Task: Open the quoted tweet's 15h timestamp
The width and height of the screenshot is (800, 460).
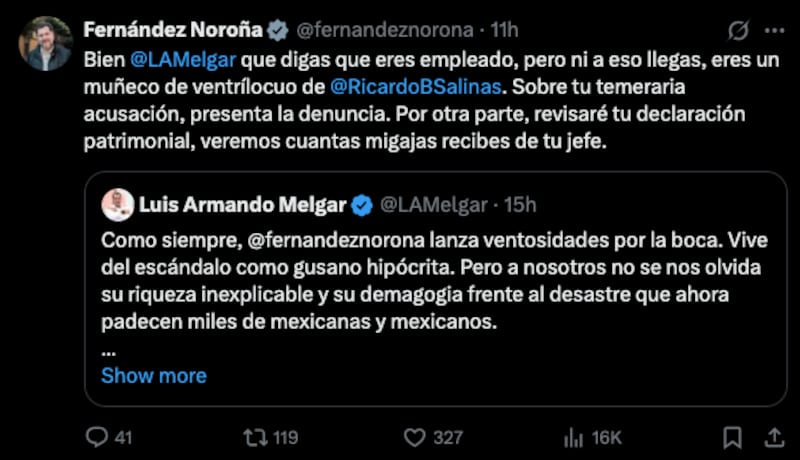Action: coord(519,205)
